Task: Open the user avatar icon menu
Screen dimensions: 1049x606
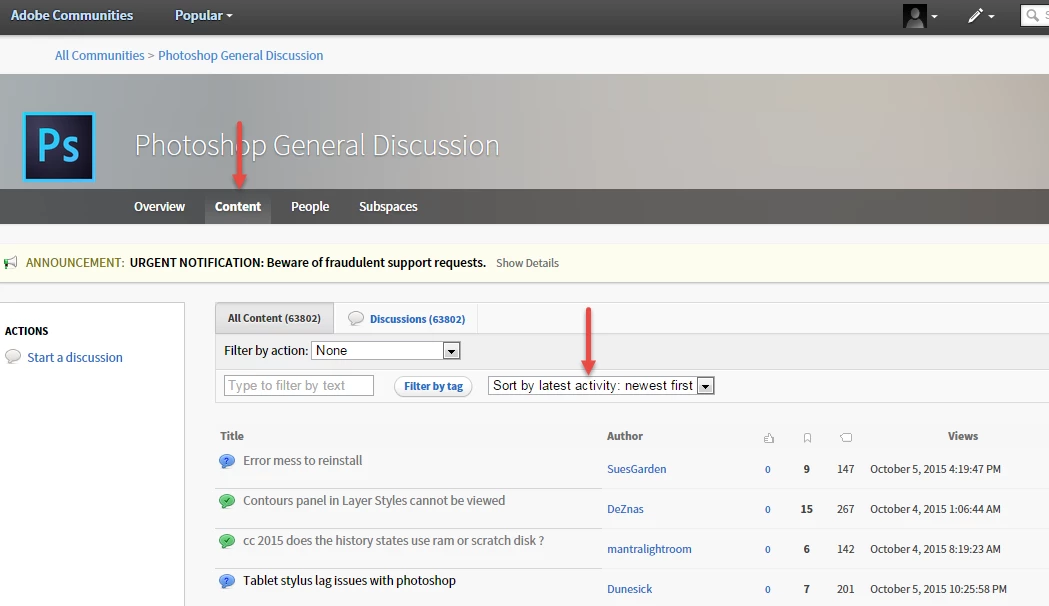Action: 914,15
